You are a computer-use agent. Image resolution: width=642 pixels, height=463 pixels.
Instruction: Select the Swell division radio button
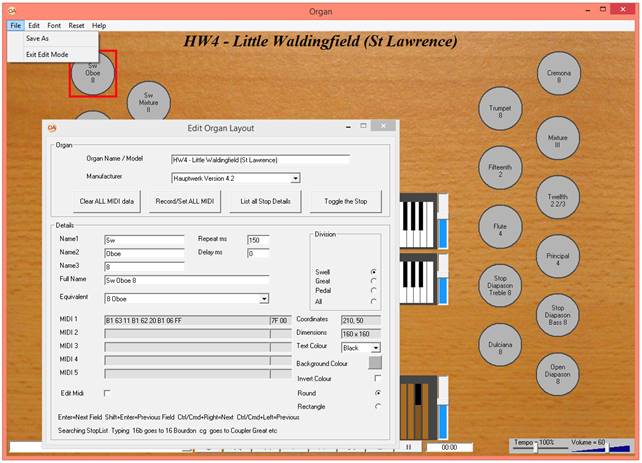pyautogui.click(x=373, y=271)
